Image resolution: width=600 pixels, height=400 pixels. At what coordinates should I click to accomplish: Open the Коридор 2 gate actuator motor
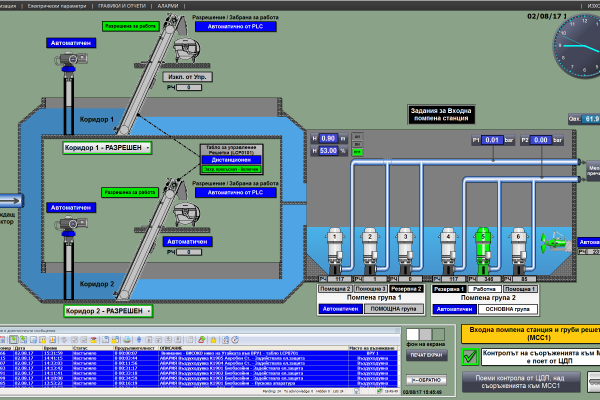(x=70, y=226)
